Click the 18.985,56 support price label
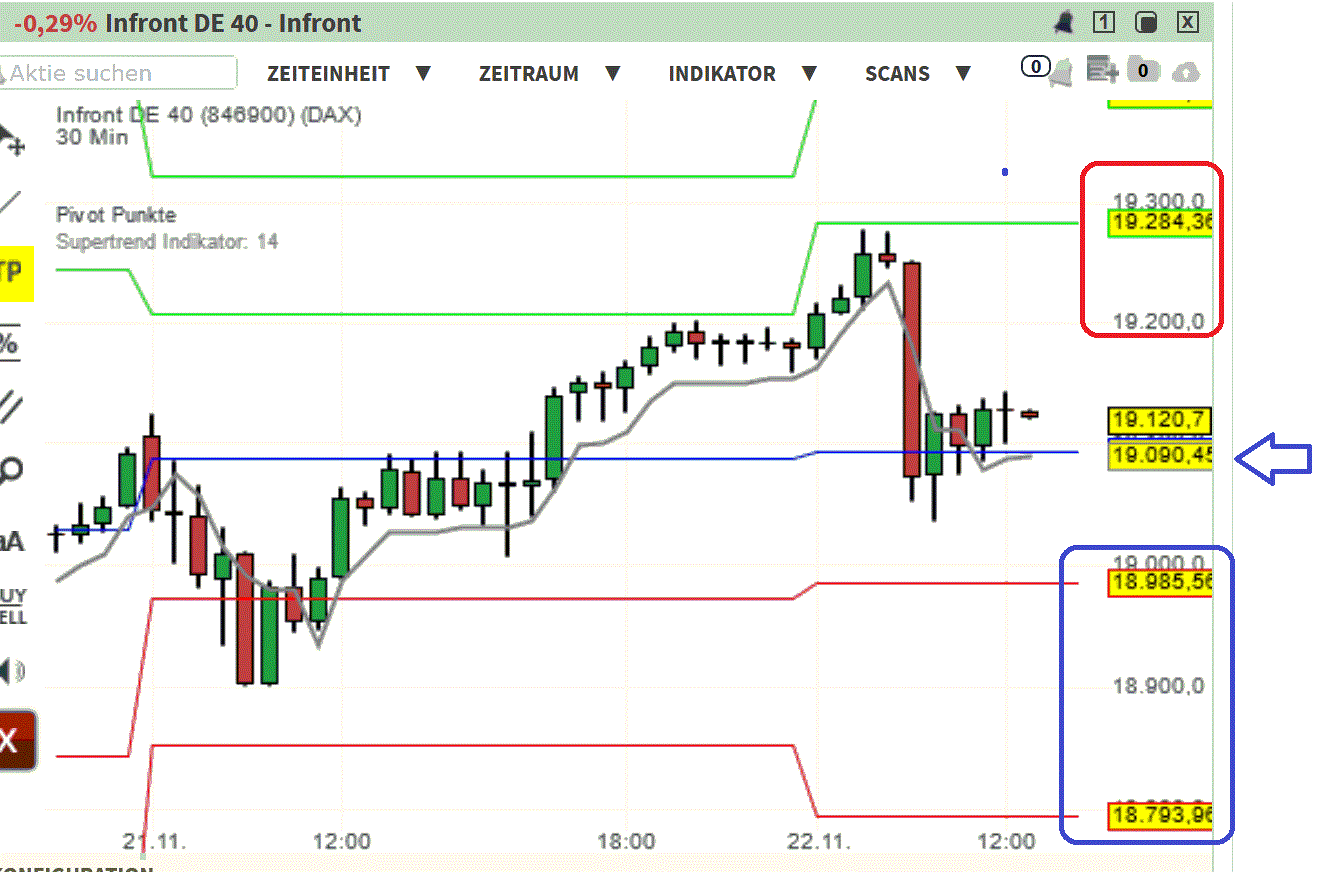 1161,583
